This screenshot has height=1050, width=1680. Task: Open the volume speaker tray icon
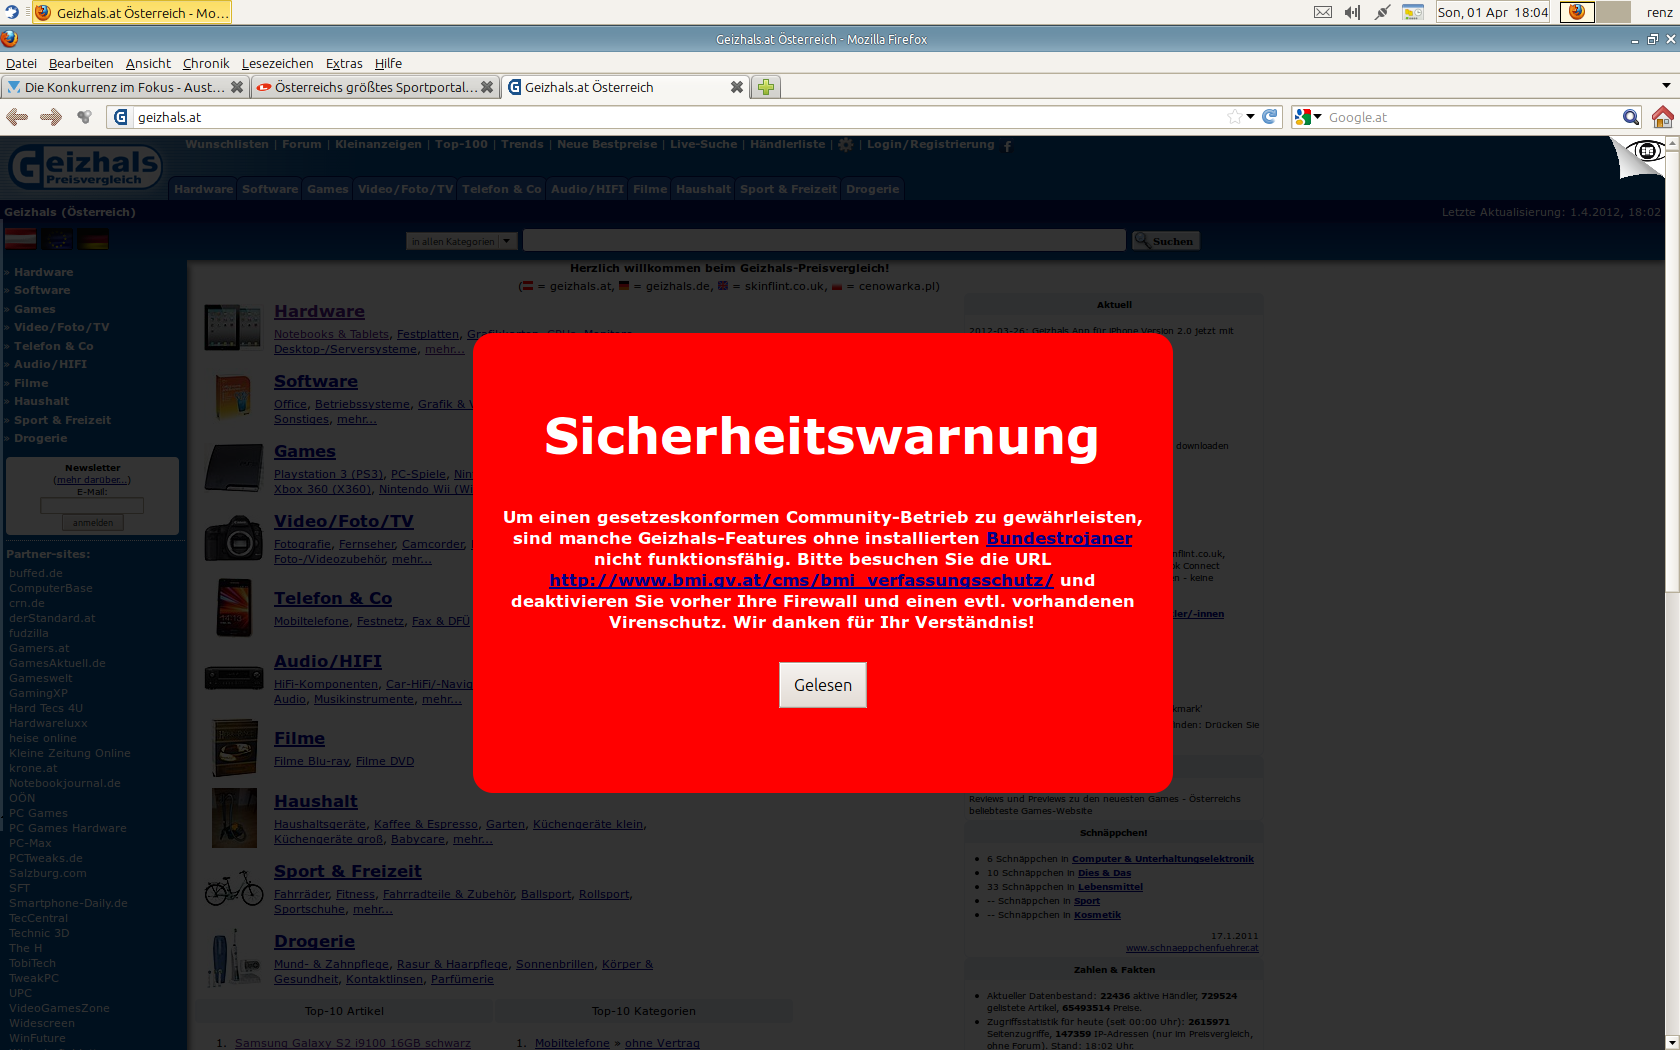click(1353, 12)
